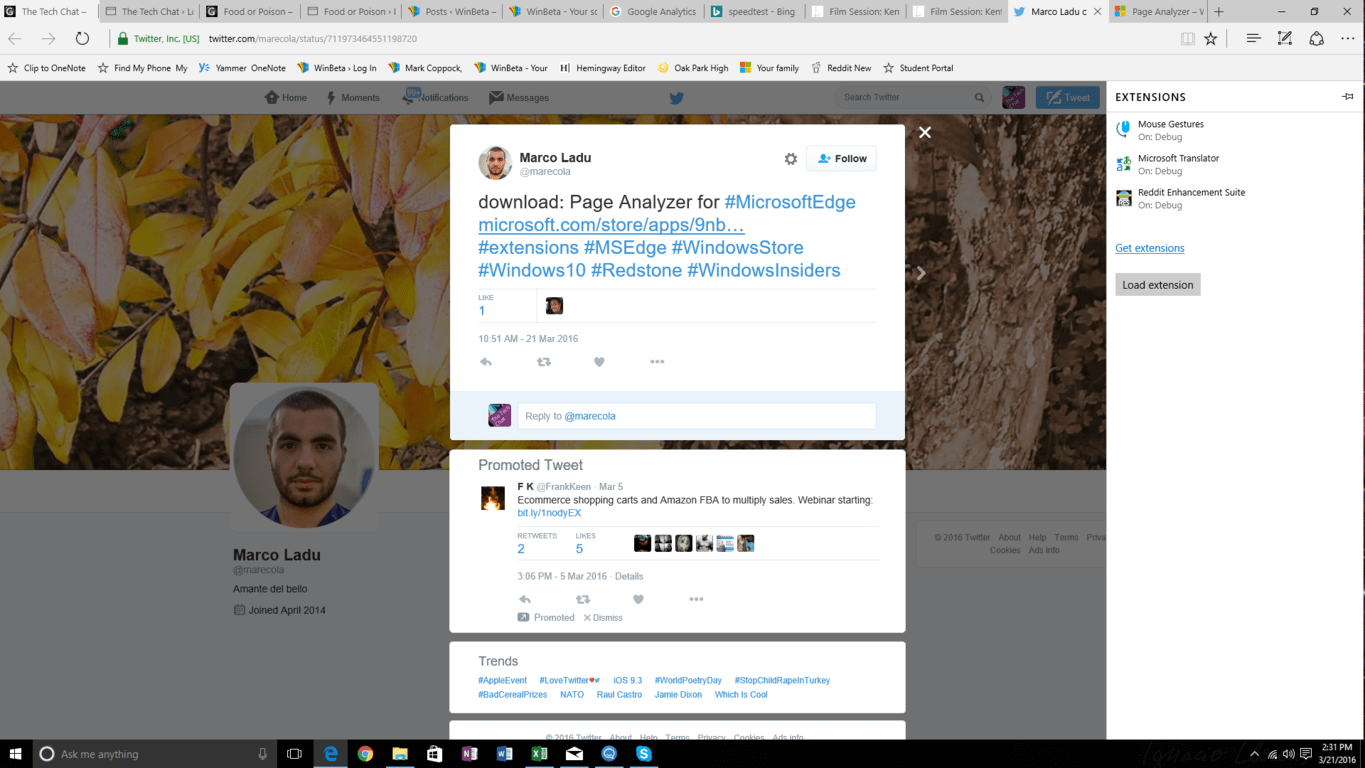Open Task View on the taskbar
The height and width of the screenshot is (768, 1365).
coord(294,754)
